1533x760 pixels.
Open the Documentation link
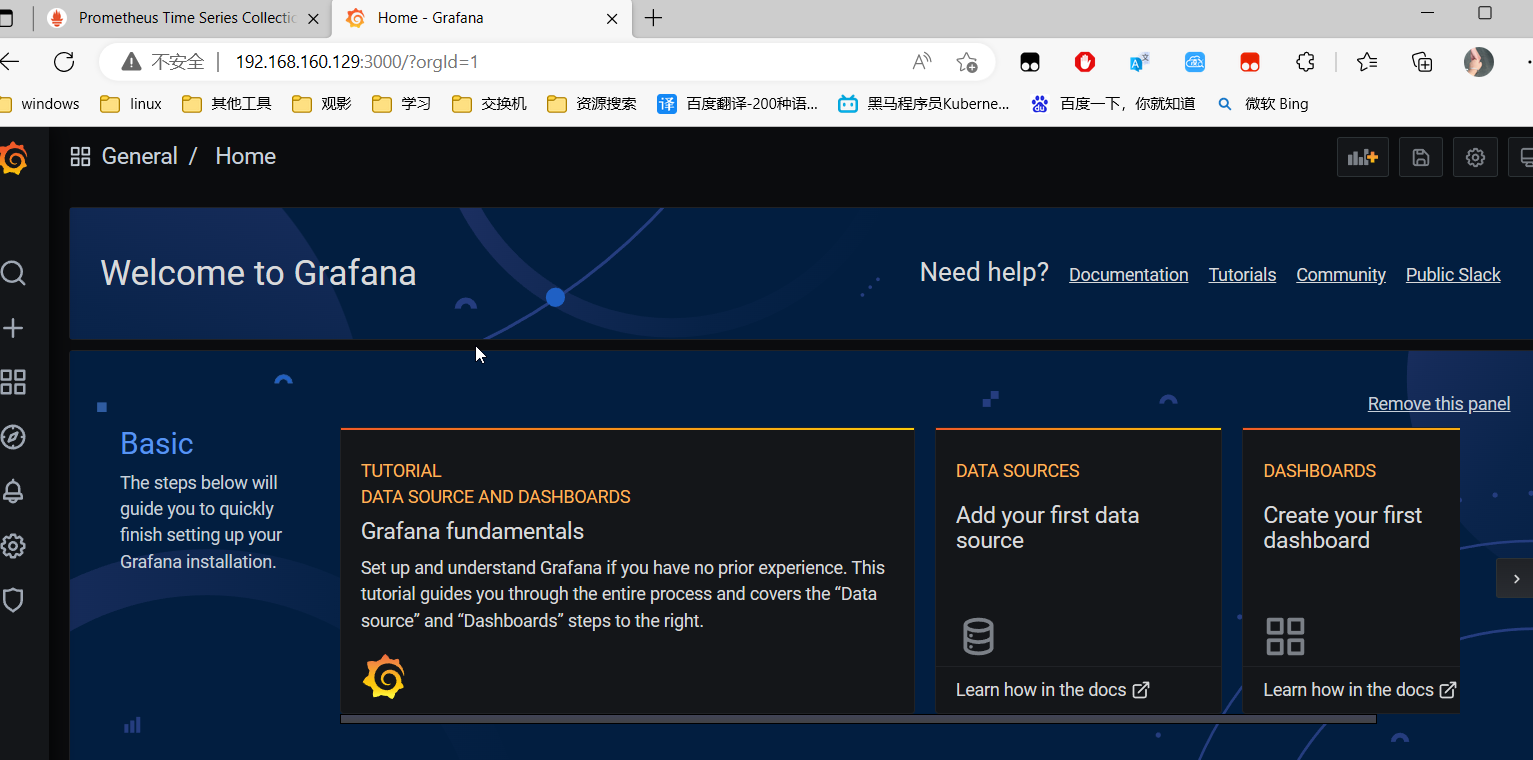(1128, 275)
